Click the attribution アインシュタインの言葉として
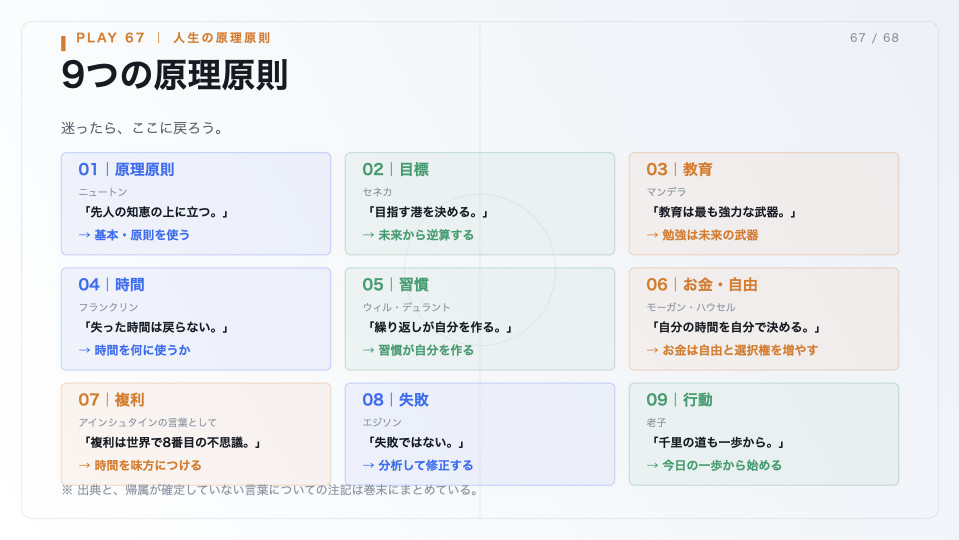This screenshot has width=959, height=540. coord(147,422)
